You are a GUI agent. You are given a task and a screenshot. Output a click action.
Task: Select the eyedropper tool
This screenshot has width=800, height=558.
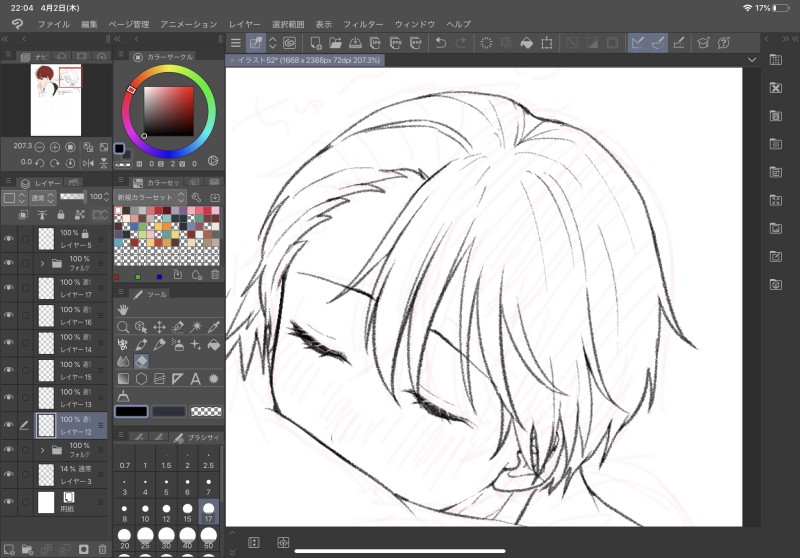click(x=214, y=327)
